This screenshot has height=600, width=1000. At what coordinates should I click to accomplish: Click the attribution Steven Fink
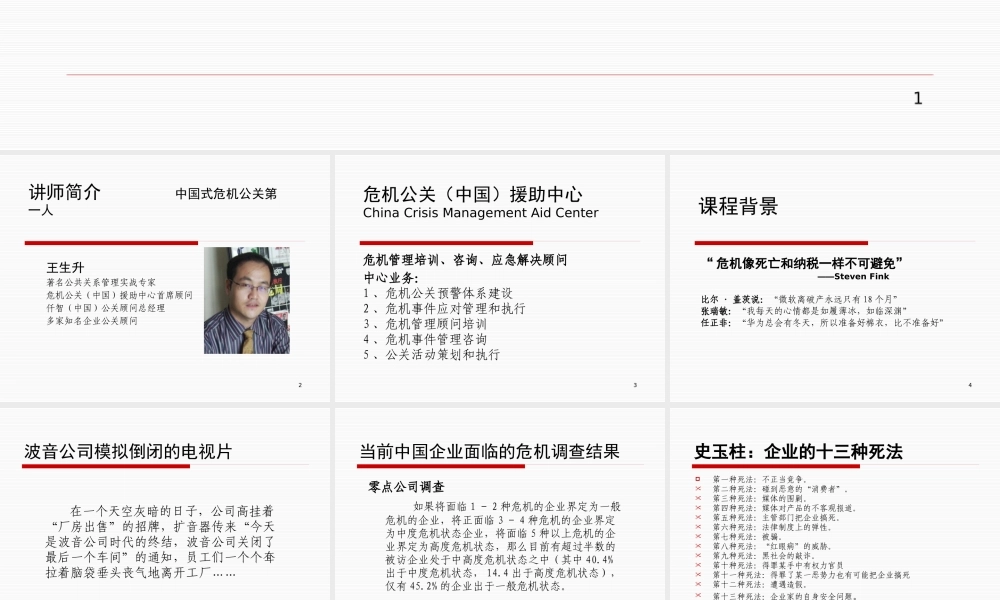[853, 277]
